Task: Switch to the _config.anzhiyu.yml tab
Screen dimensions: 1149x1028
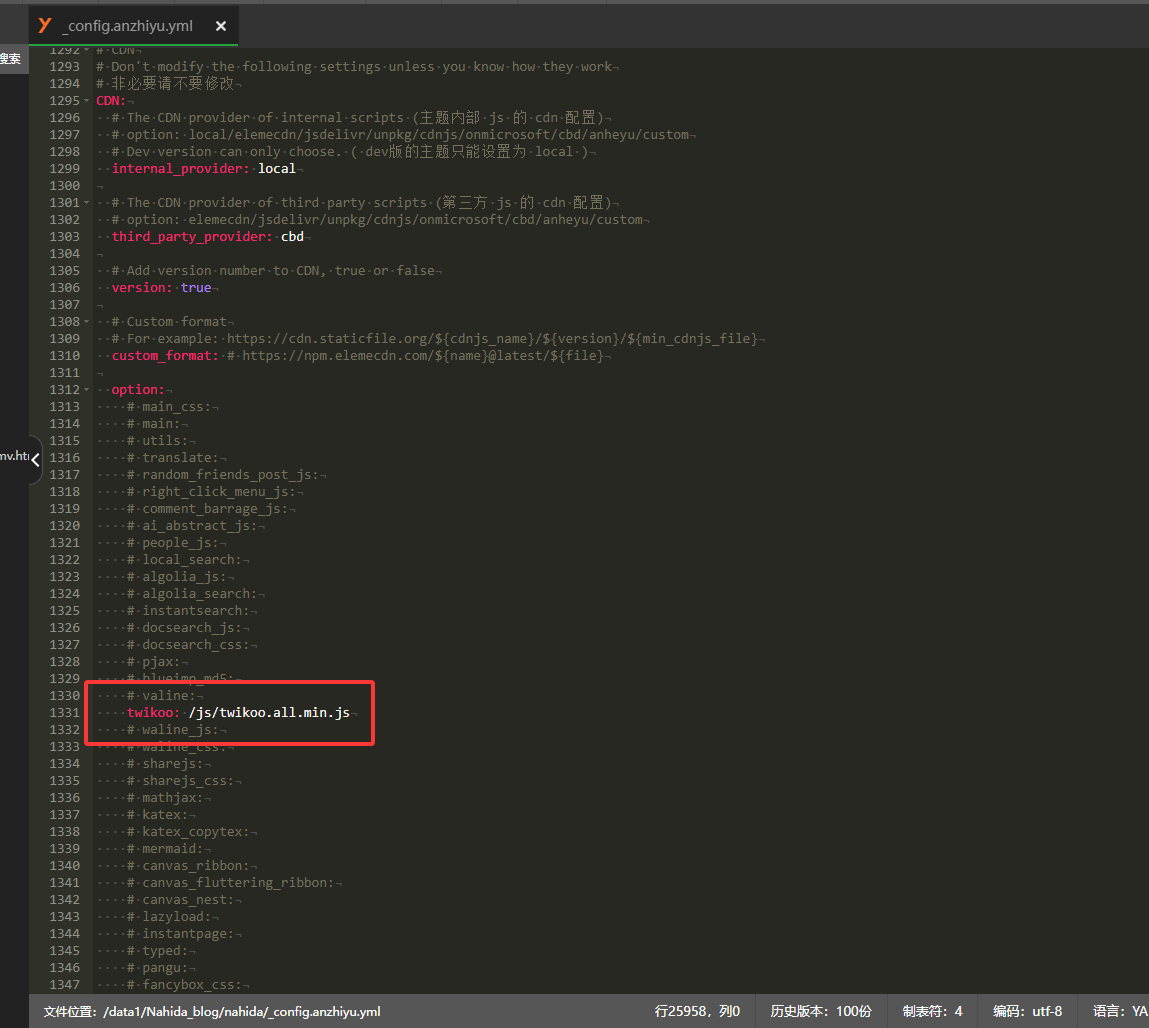Action: pyautogui.click(x=127, y=26)
